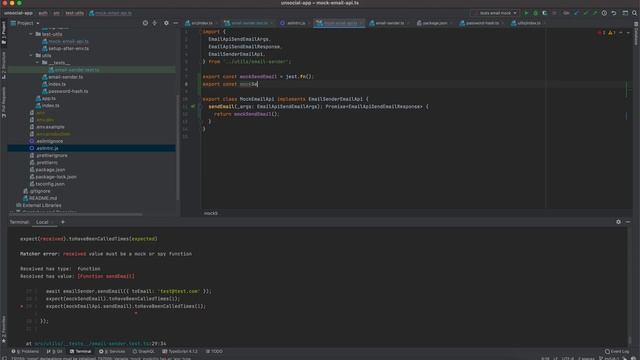
Task: Open the Problems tool window
Action: click(25, 351)
